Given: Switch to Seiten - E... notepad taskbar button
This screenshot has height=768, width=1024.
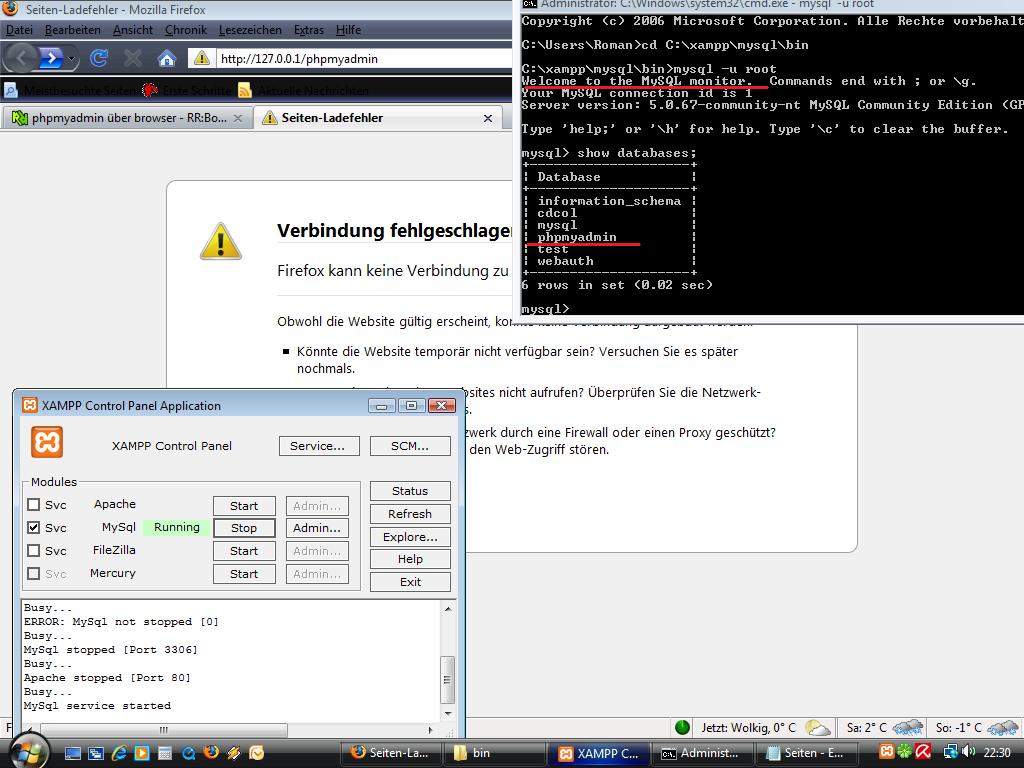Looking at the screenshot, I should coord(807,753).
